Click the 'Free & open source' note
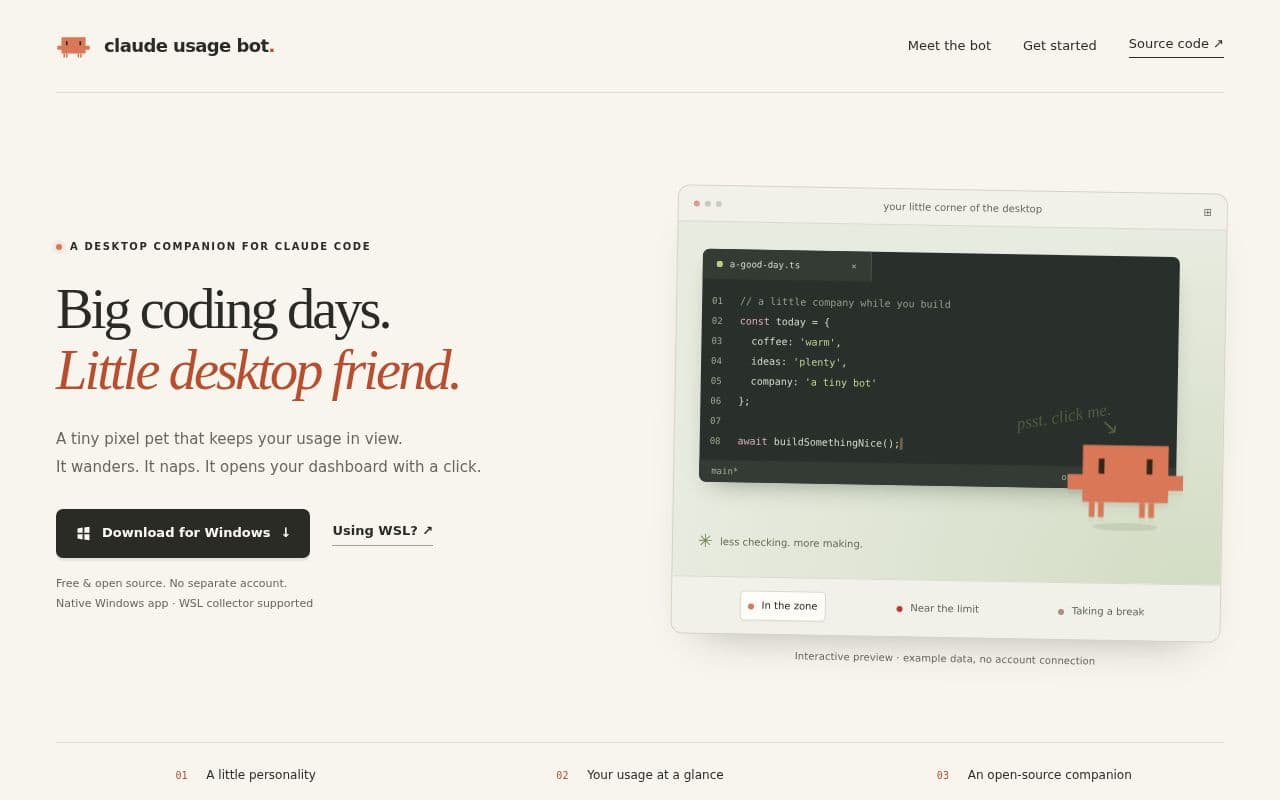Screen dimensions: 1280x800 click(x=171, y=583)
